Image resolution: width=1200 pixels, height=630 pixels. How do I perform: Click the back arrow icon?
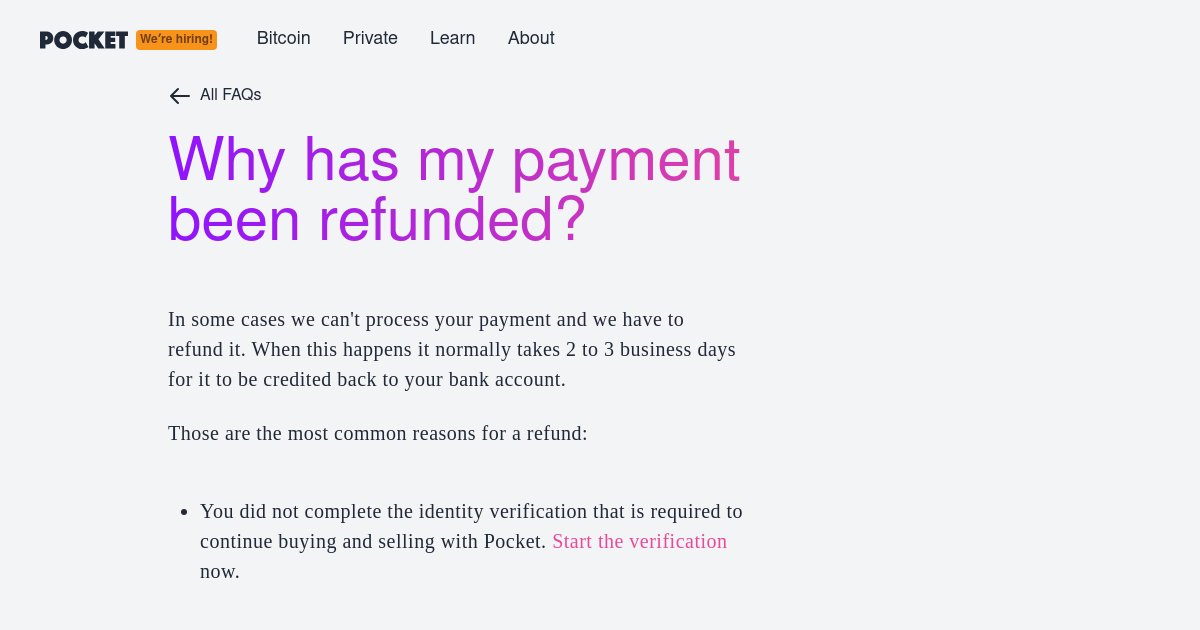[180, 96]
